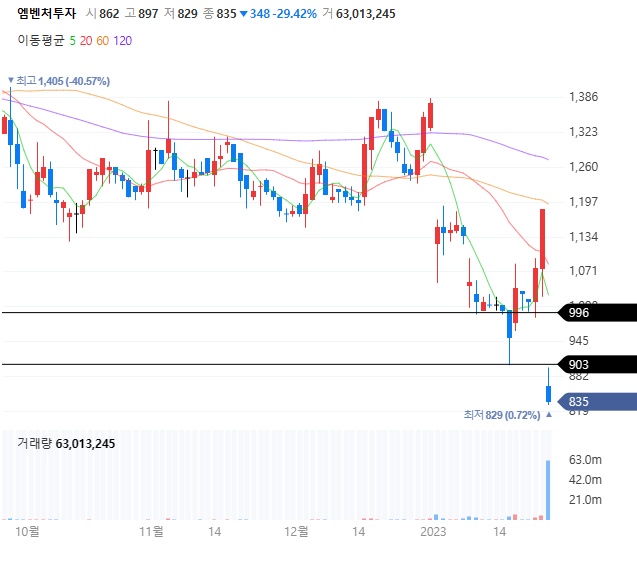
Task: Click the 거래량 63,013,245 label
Action: tap(66, 443)
